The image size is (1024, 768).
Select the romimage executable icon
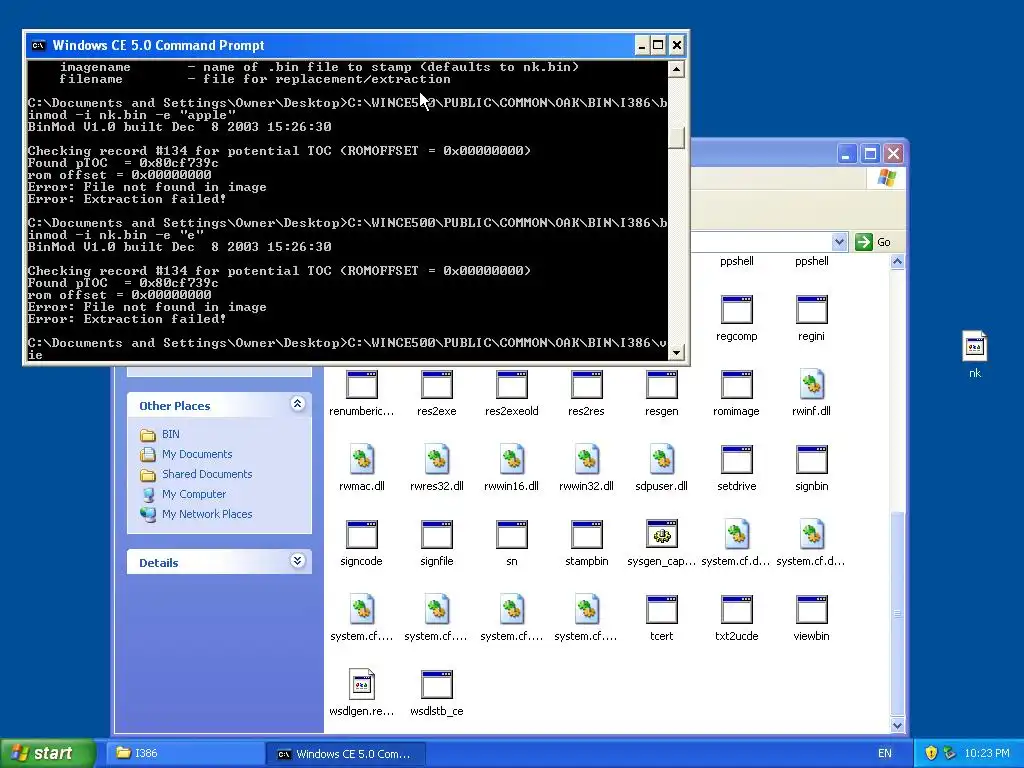click(x=737, y=385)
